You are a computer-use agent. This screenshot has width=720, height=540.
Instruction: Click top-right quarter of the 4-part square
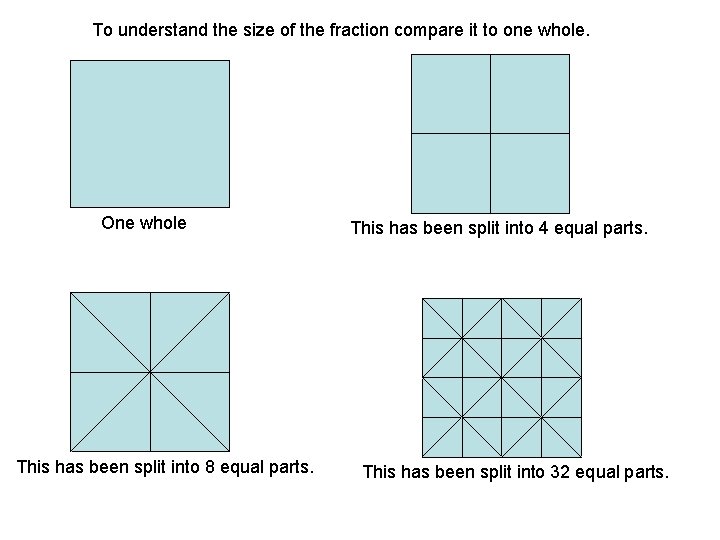(529, 93)
